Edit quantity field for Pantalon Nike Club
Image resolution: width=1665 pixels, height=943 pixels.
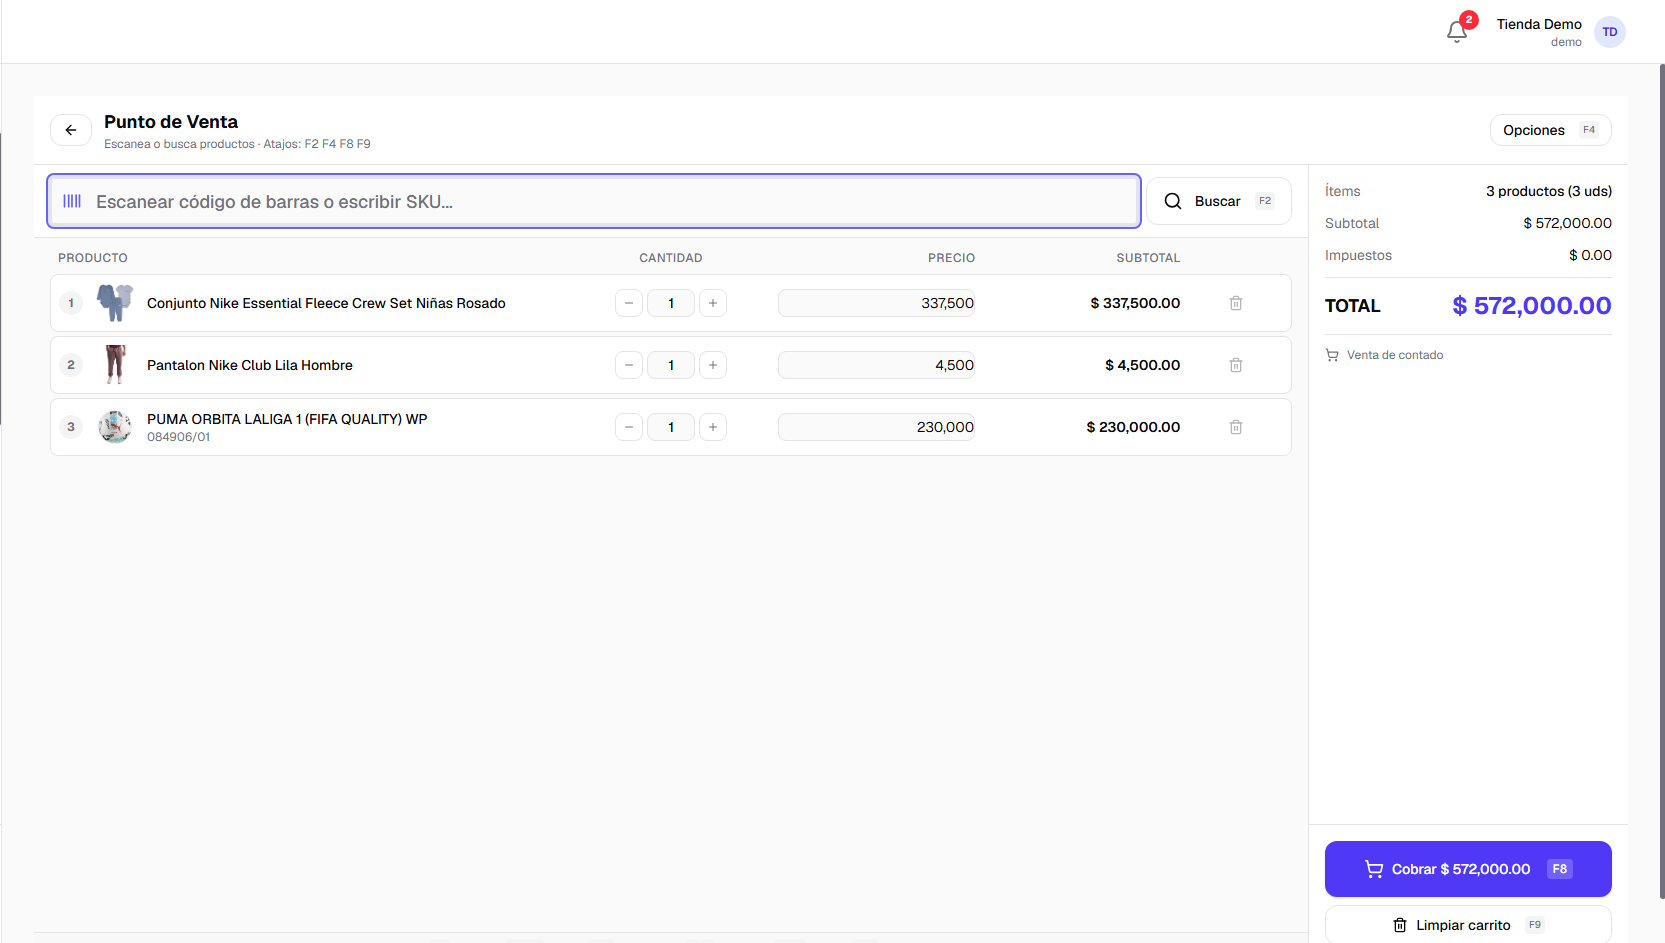point(671,365)
